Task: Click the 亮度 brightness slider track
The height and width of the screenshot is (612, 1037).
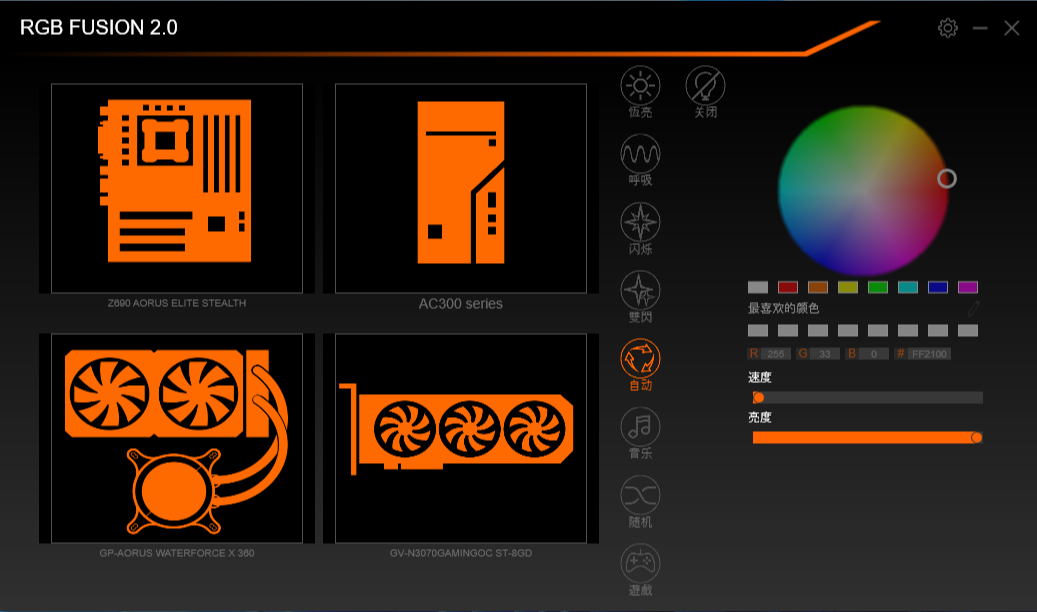Action: click(865, 437)
